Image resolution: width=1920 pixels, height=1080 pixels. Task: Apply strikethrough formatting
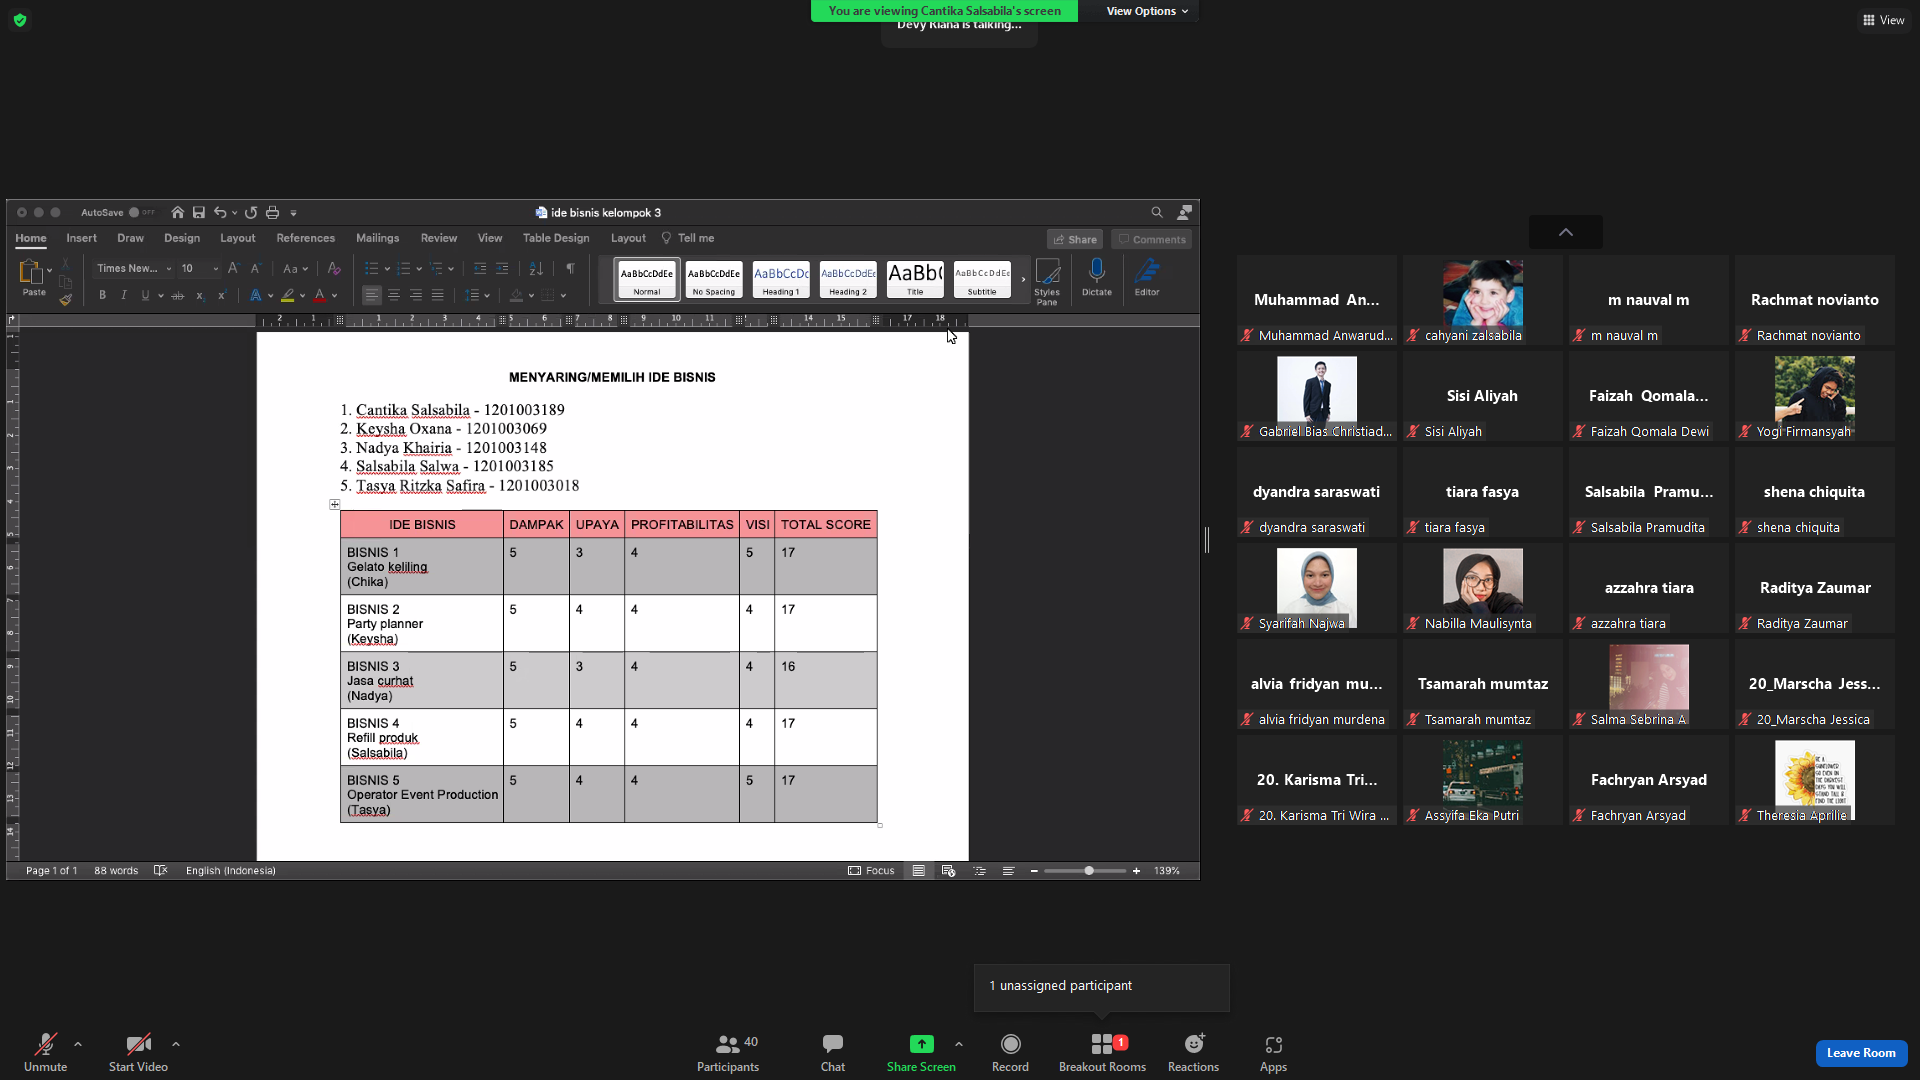tap(177, 295)
